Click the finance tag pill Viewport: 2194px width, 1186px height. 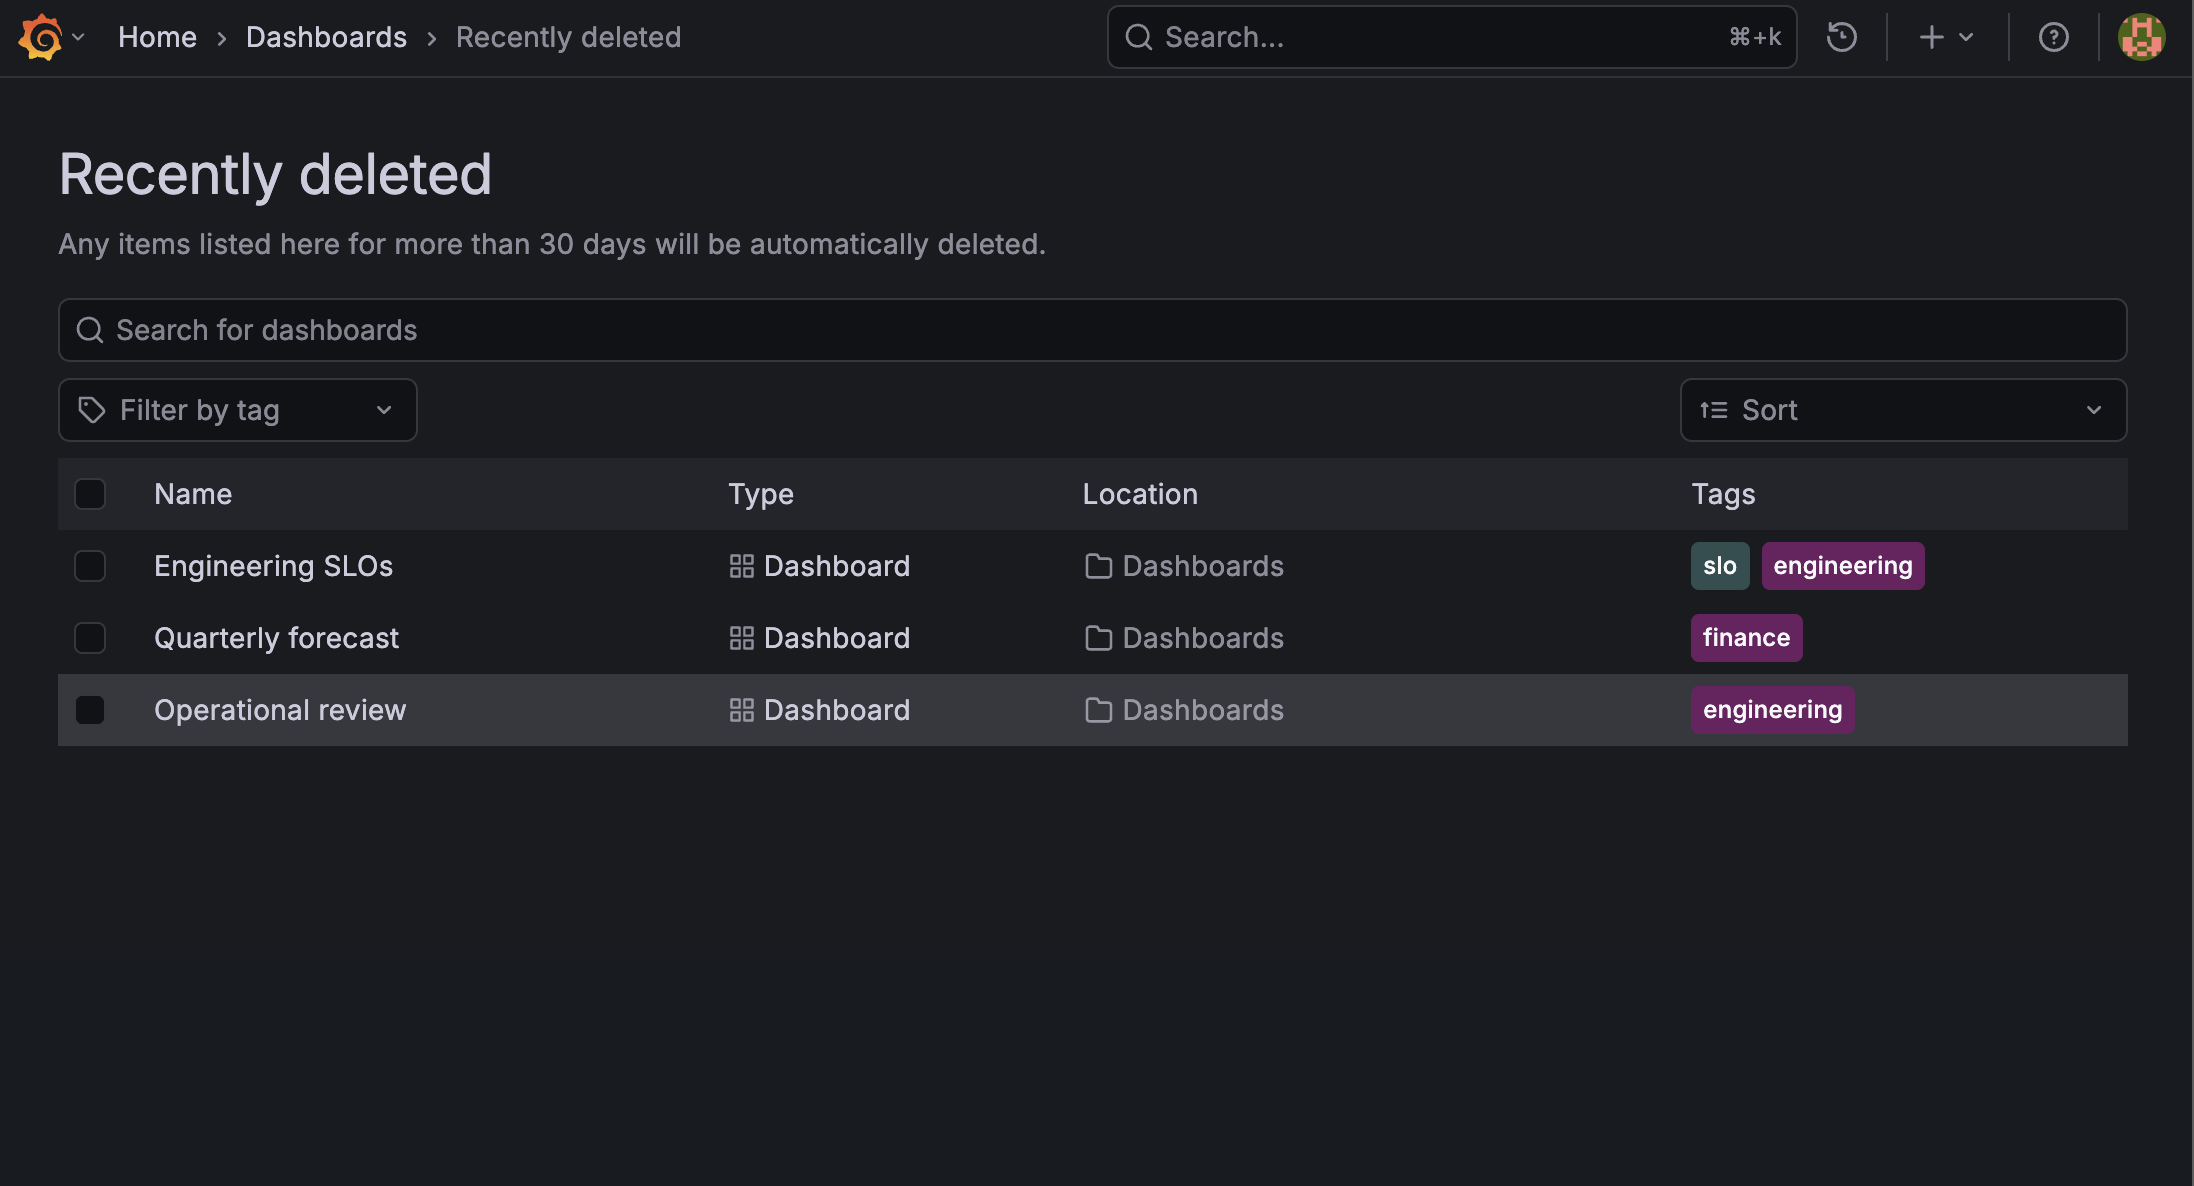1745,638
